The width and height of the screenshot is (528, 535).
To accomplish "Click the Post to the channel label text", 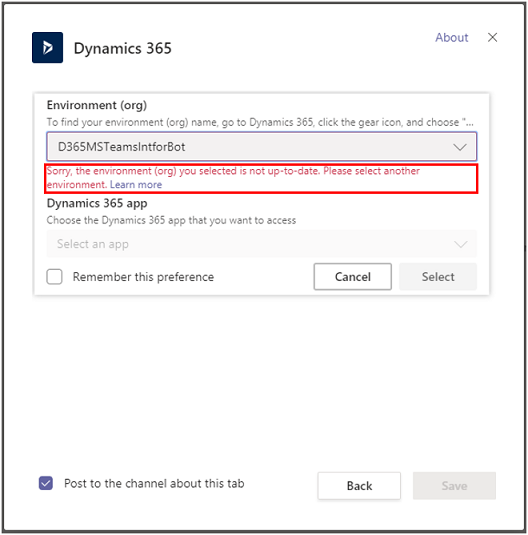I will pyautogui.click(x=154, y=483).
